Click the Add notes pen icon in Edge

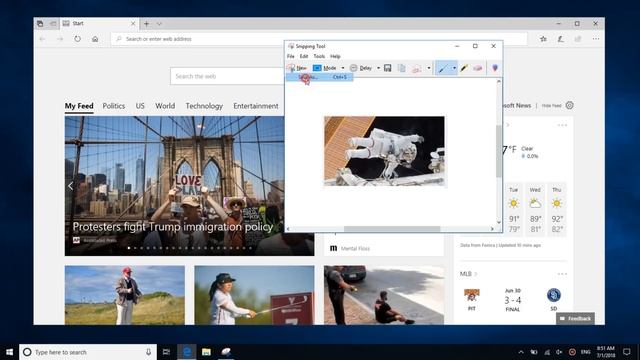(560, 39)
